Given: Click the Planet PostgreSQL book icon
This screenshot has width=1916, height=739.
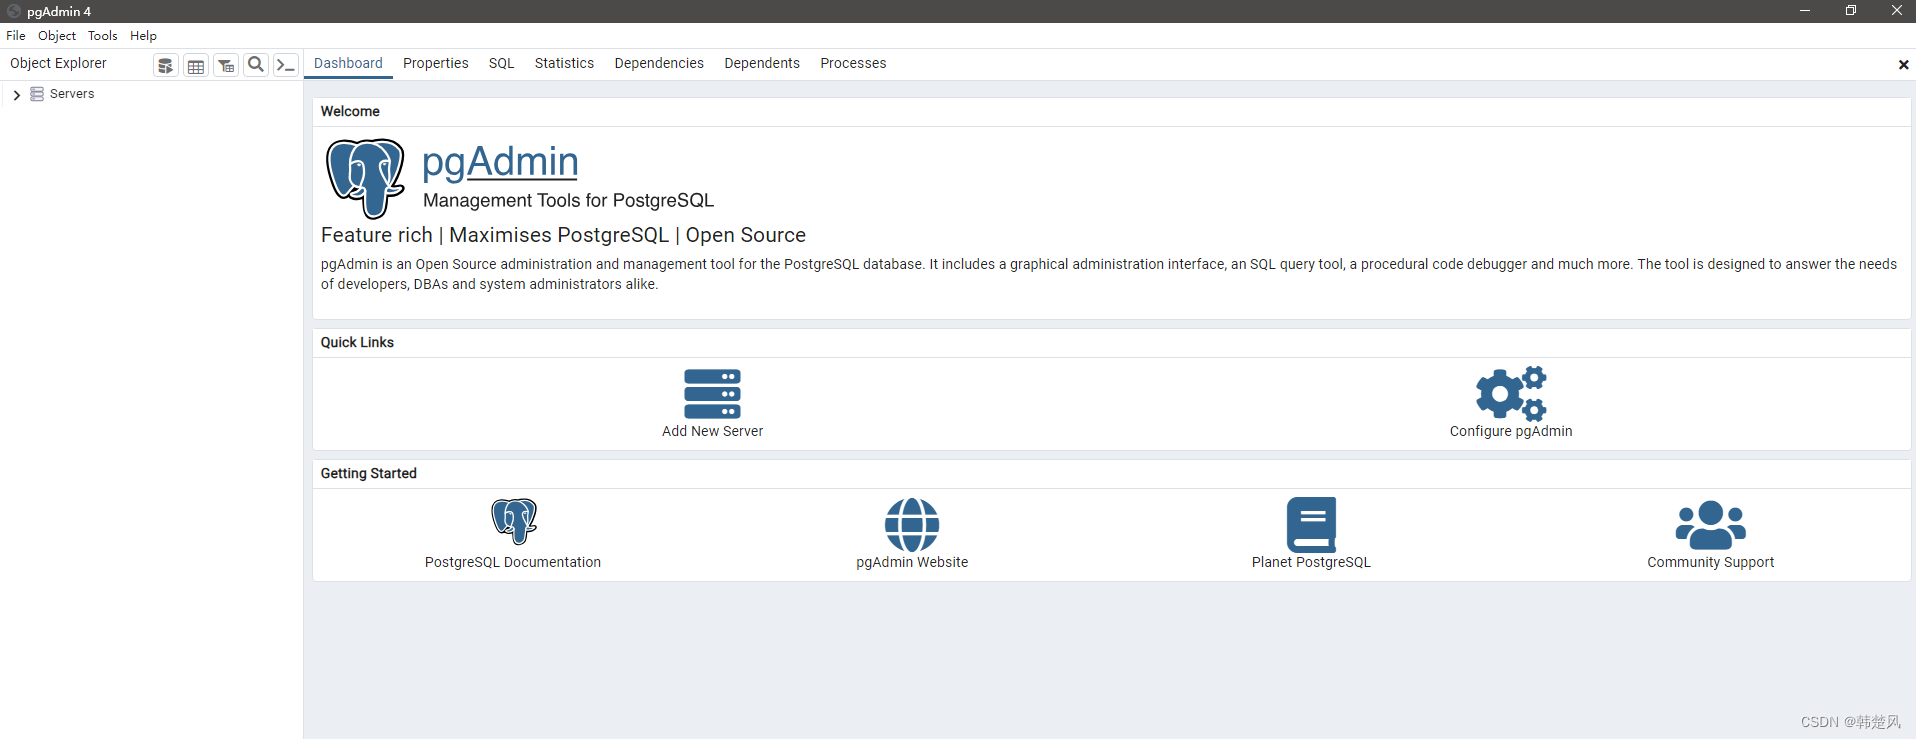Looking at the screenshot, I should pos(1311,525).
